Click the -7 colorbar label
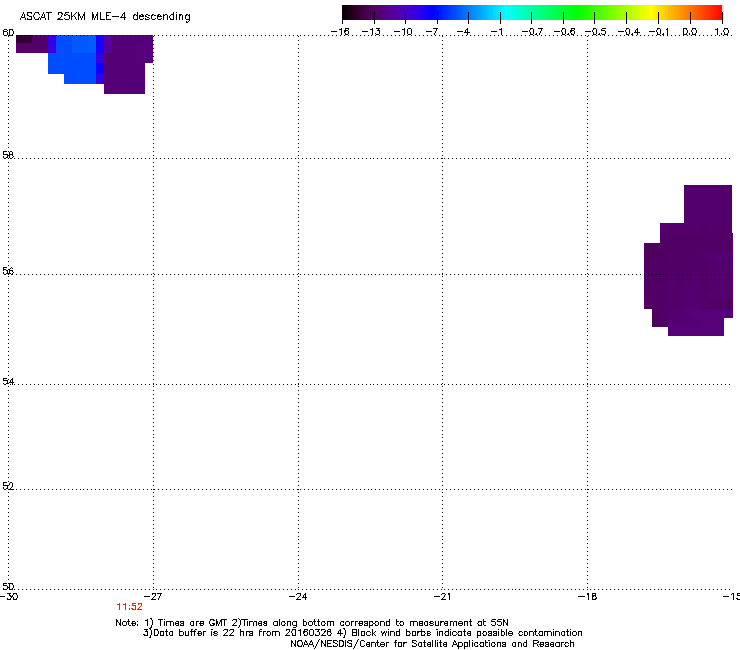Screen dimensions: 740x650 [x=433, y=32]
